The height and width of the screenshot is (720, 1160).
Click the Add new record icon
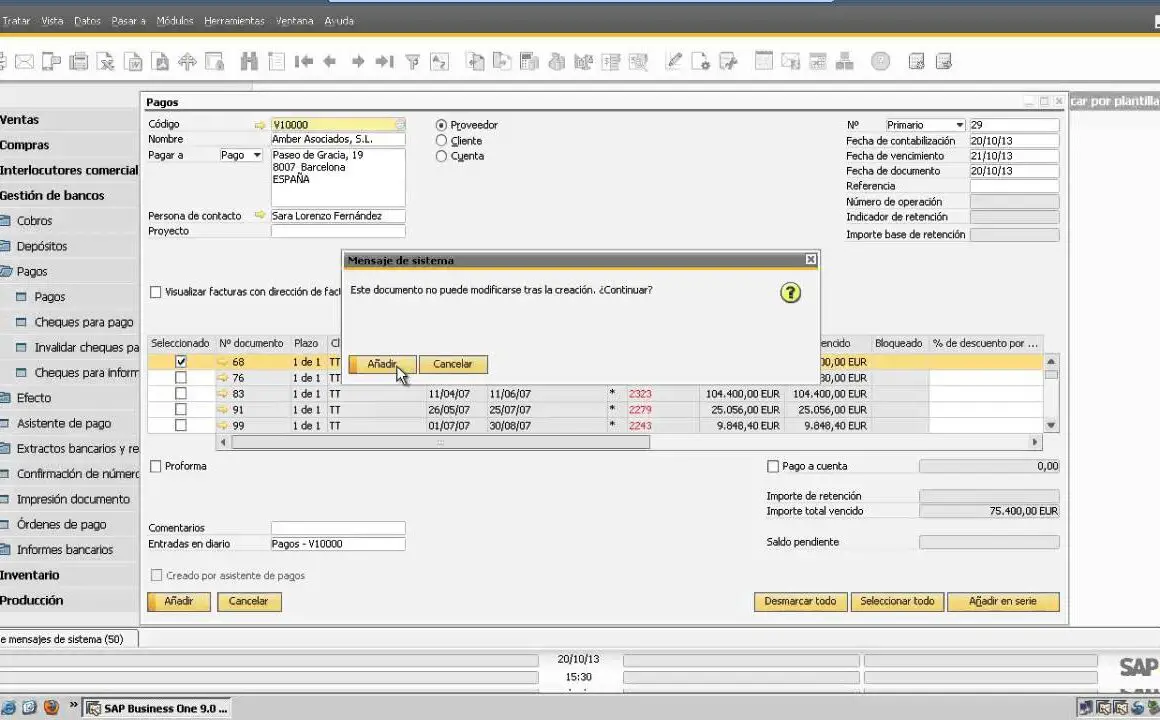pos(276,61)
